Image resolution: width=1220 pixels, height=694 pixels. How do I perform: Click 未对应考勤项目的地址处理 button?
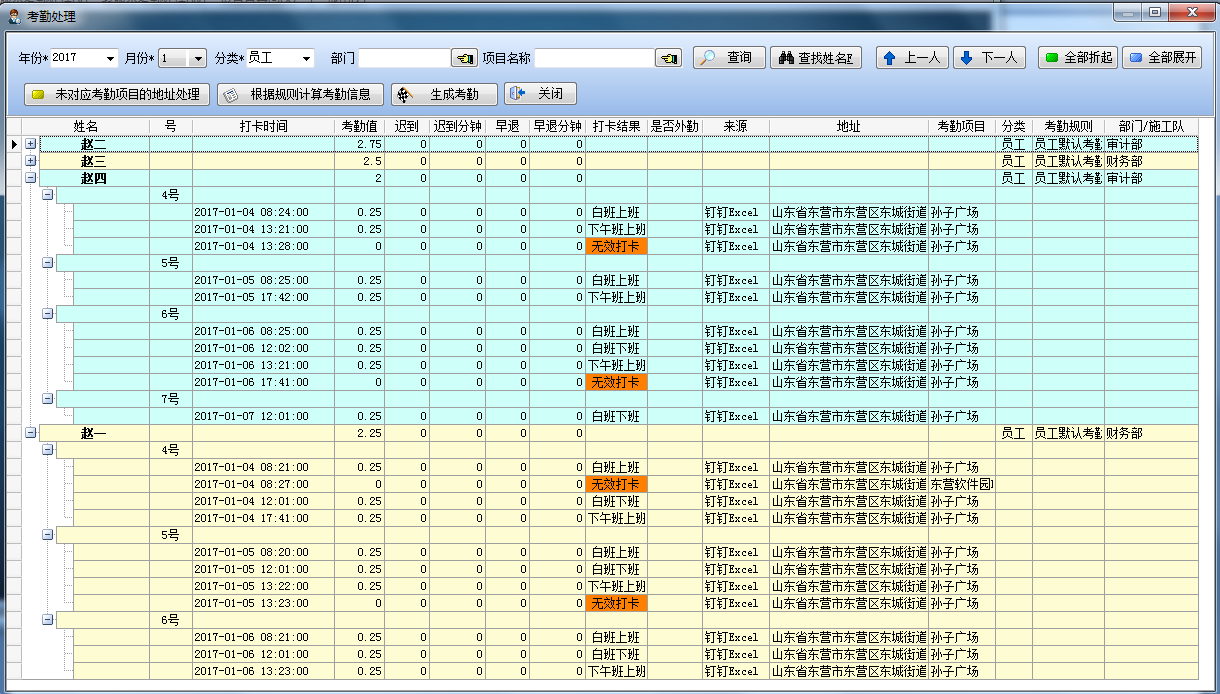pos(117,95)
